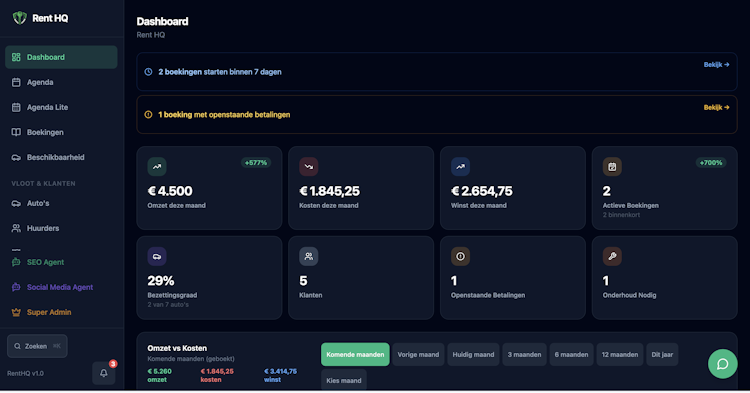The width and height of the screenshot is (750, 393).
Task: Click the € 3.414,75 winst figure
Action: pyautogui.click(x=280, y=371)
